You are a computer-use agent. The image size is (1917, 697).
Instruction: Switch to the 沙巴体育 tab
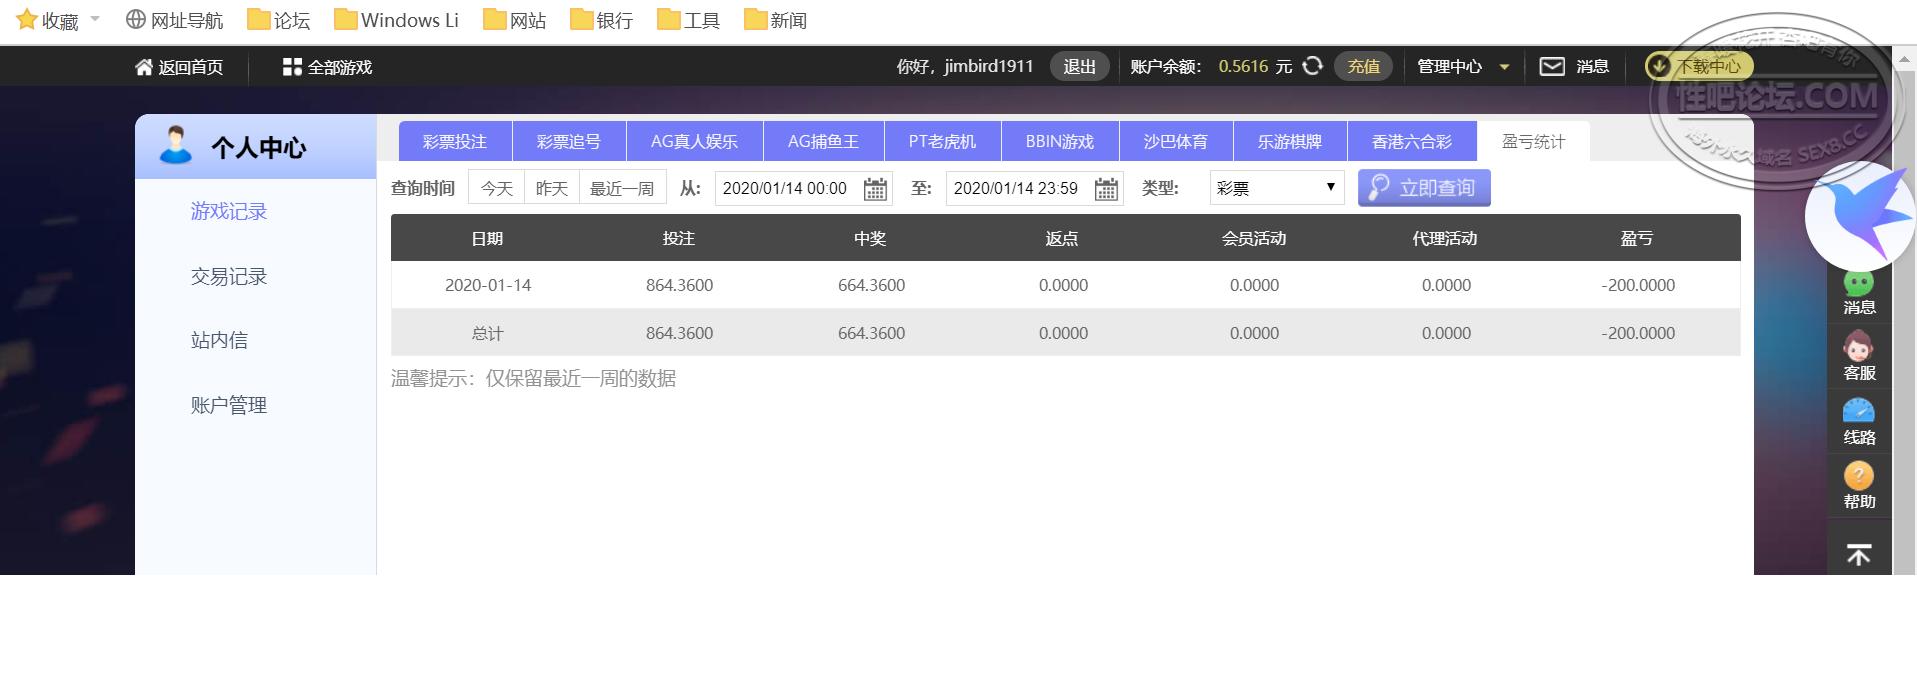tap(1176, 141)
